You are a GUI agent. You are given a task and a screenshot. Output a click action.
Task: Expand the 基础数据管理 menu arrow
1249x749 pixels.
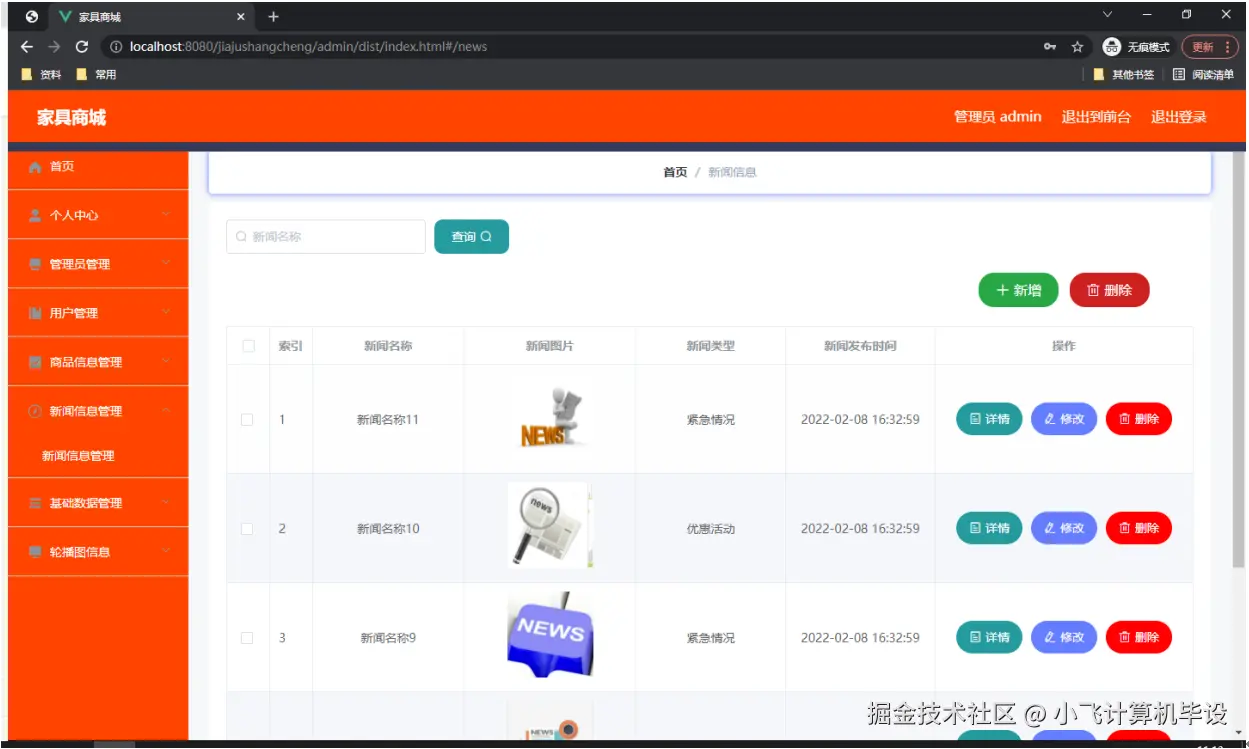pyautogui.click(x=166, y=502)
